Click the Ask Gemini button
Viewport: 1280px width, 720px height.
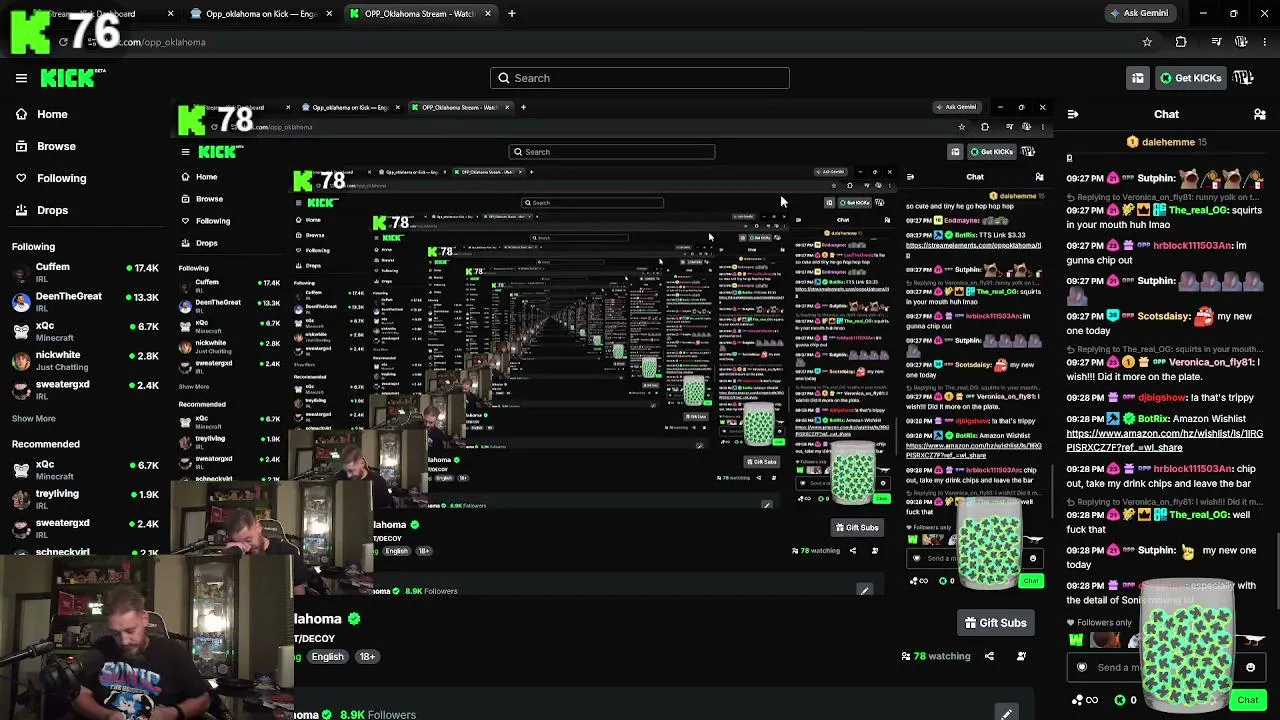coord(1139,13)
